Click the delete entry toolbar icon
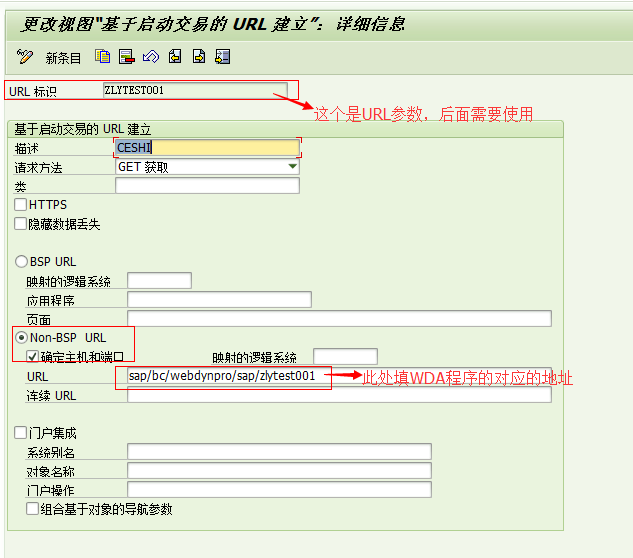 pyautogui.click(x=127, y=57)
